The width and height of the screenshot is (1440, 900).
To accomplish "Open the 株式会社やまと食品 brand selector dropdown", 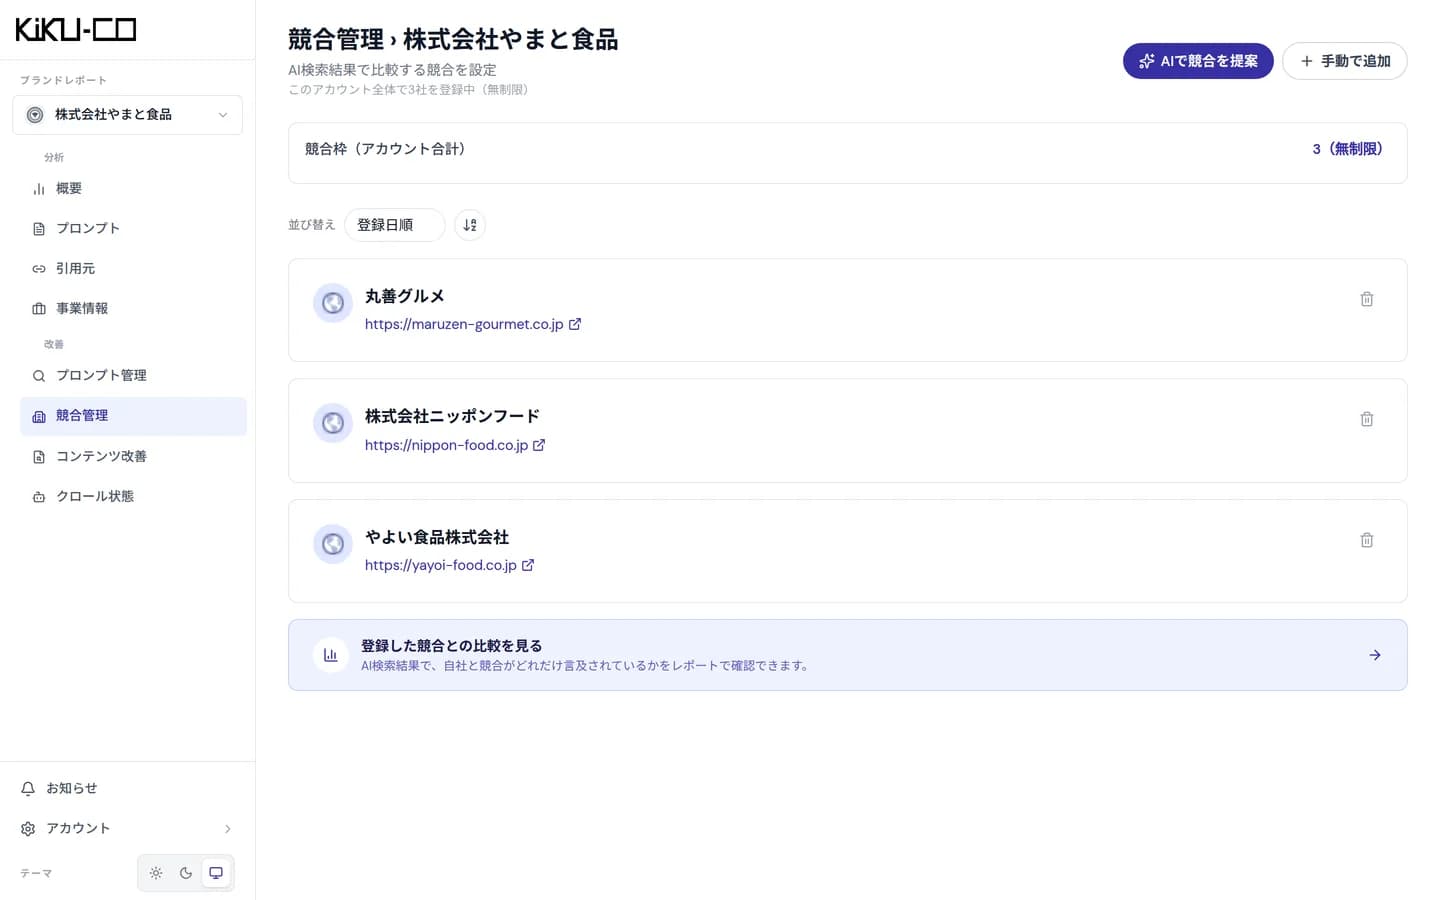I will click(x=127, y=115).
